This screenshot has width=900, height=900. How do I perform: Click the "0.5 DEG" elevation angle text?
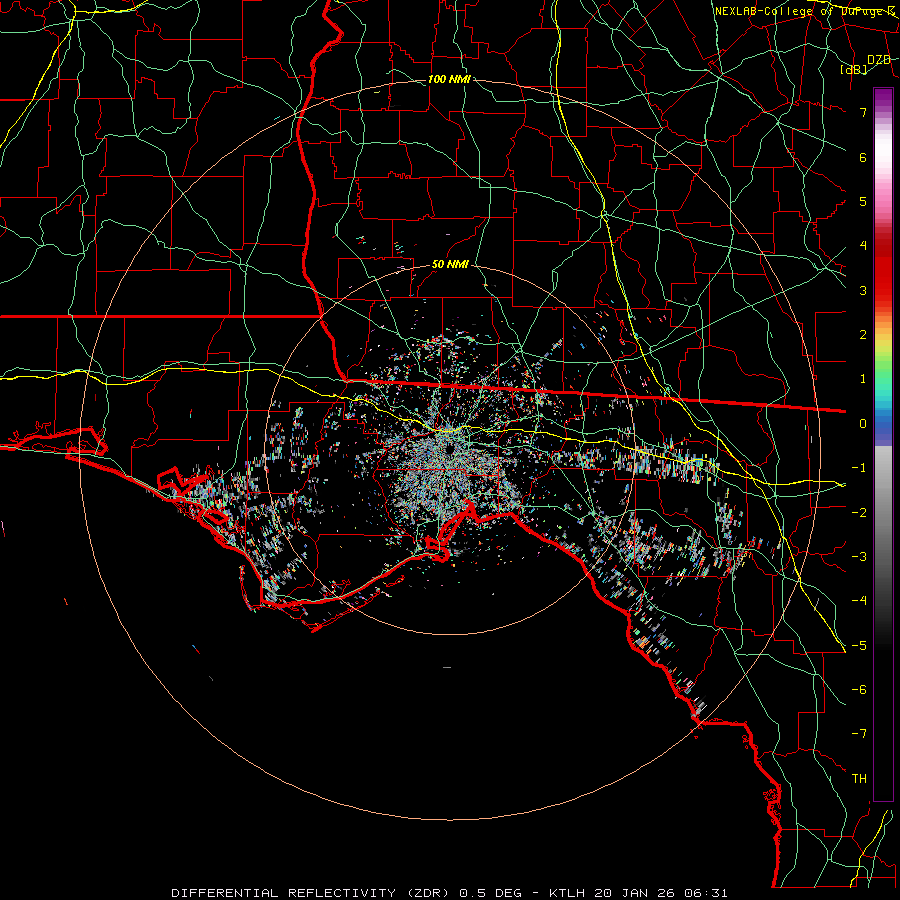490,893
